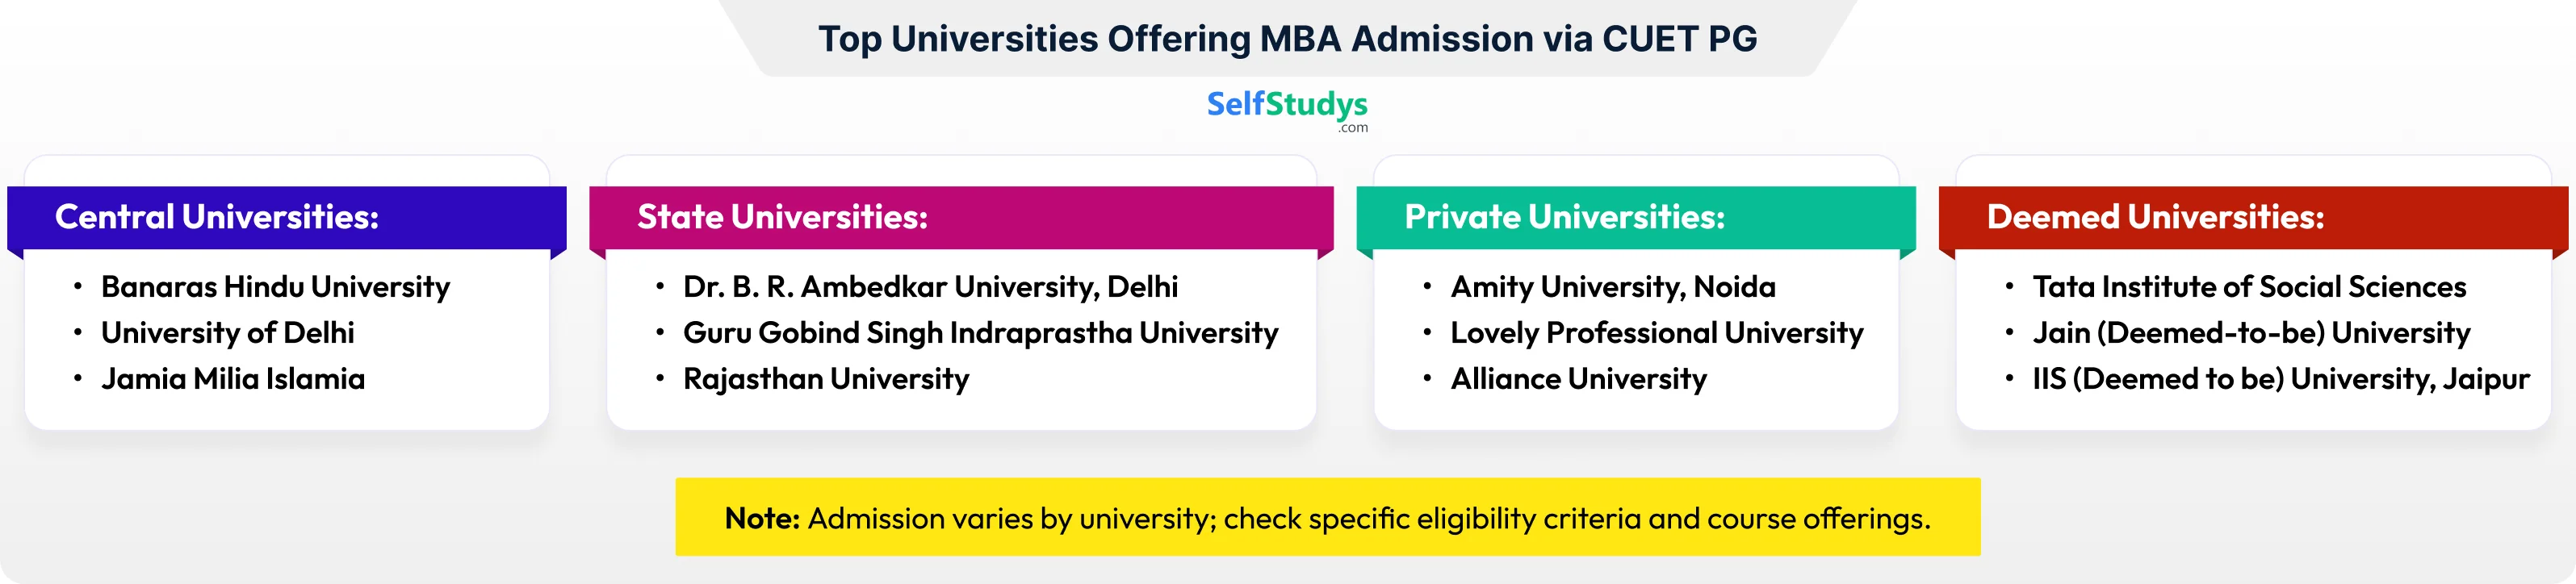
Task: Click the yellow Note banner
Action: pos(1327,517)
